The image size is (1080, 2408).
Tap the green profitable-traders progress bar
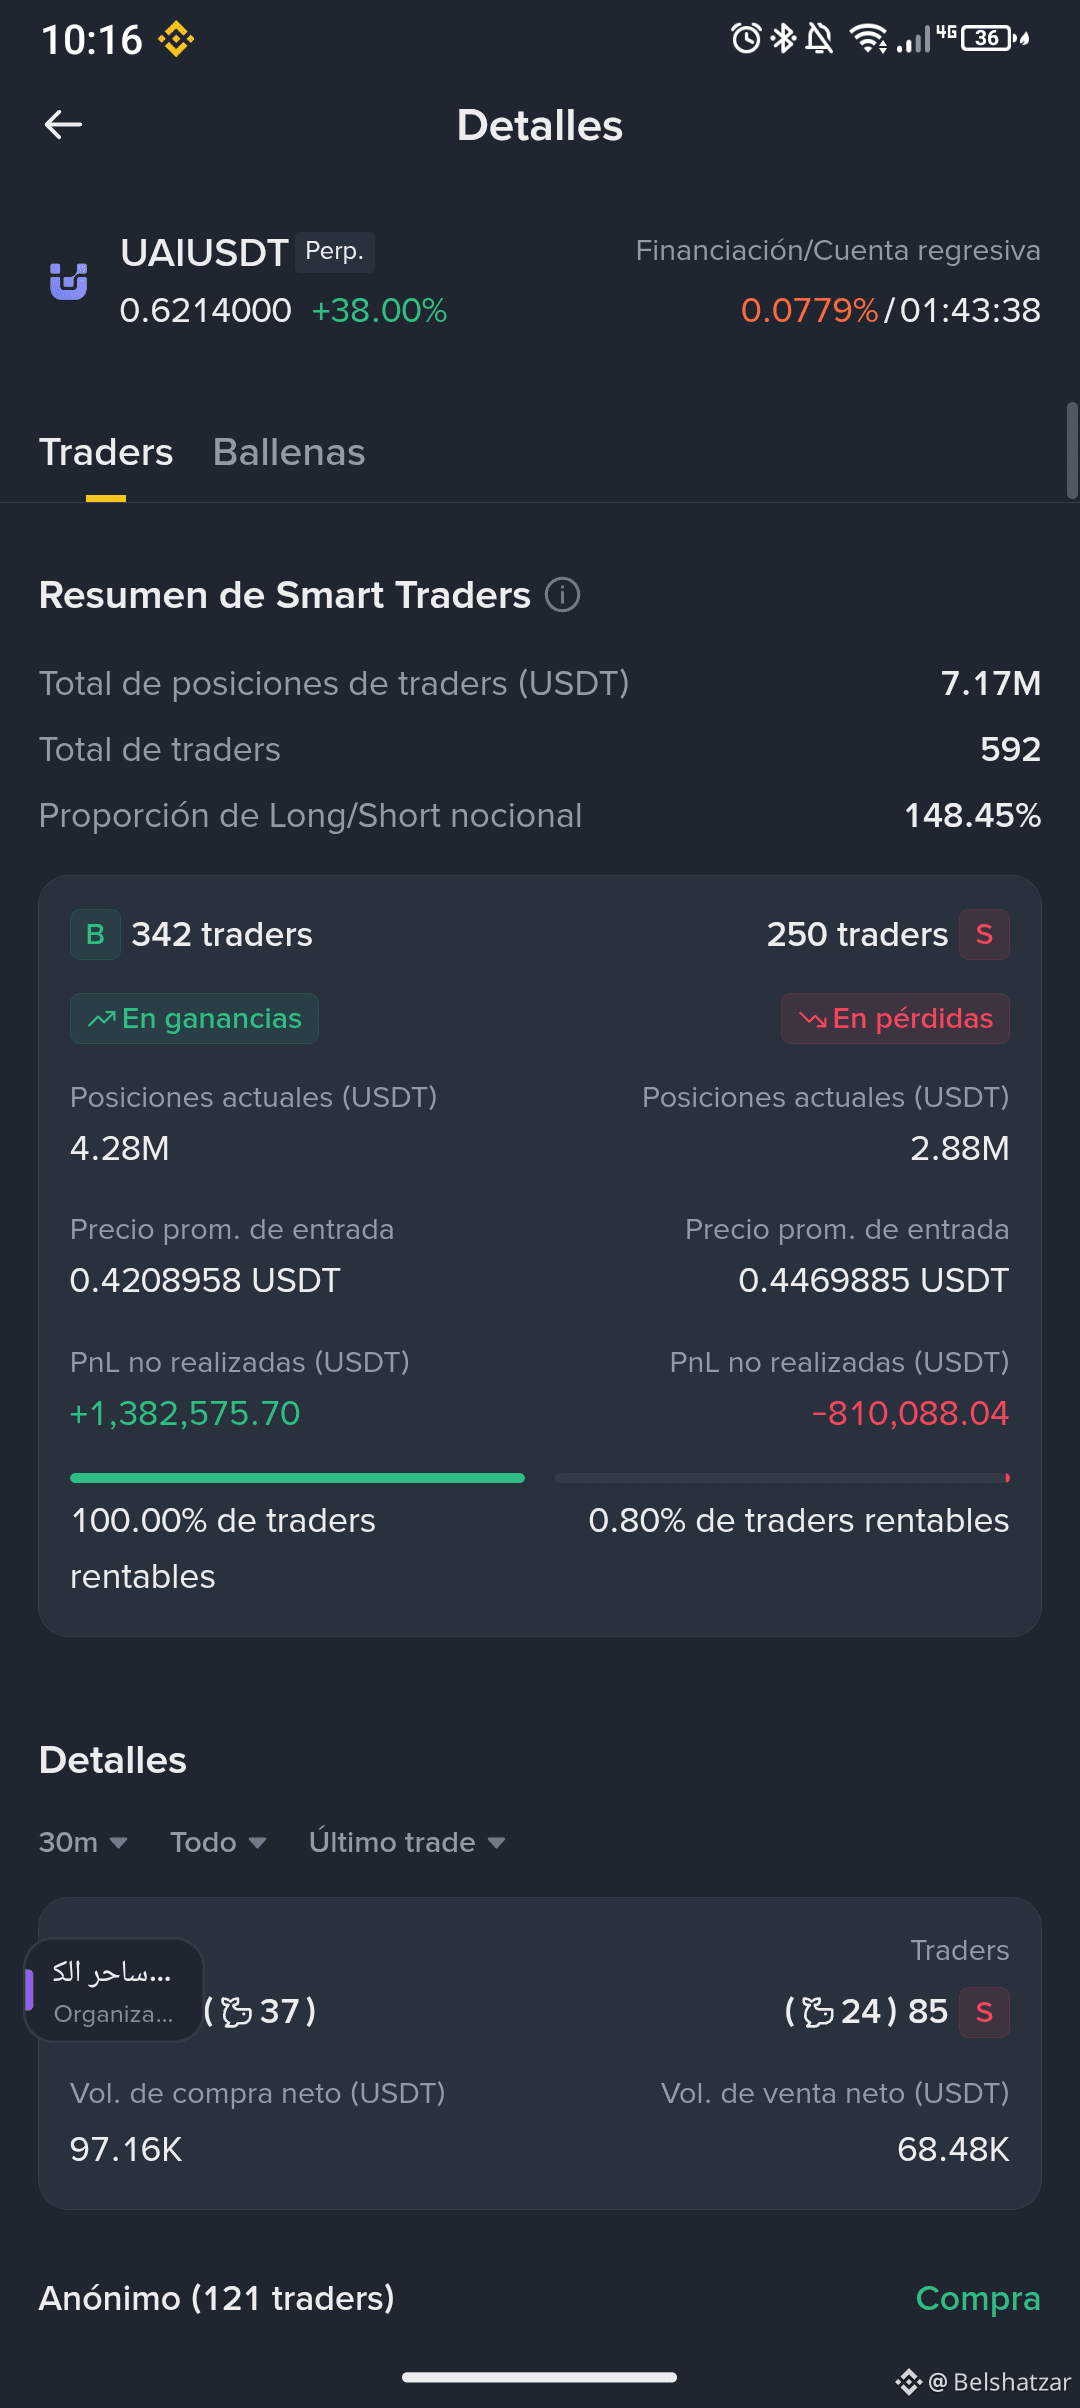(x=297, y=1477)
